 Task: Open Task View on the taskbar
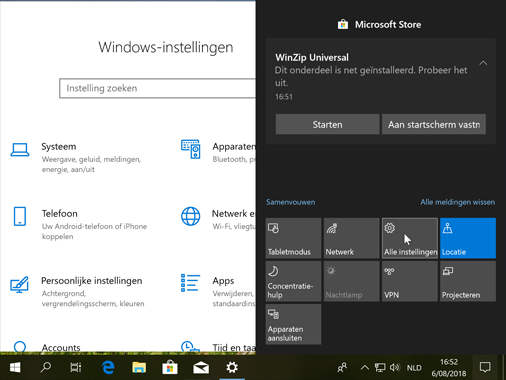pos(76,368)
